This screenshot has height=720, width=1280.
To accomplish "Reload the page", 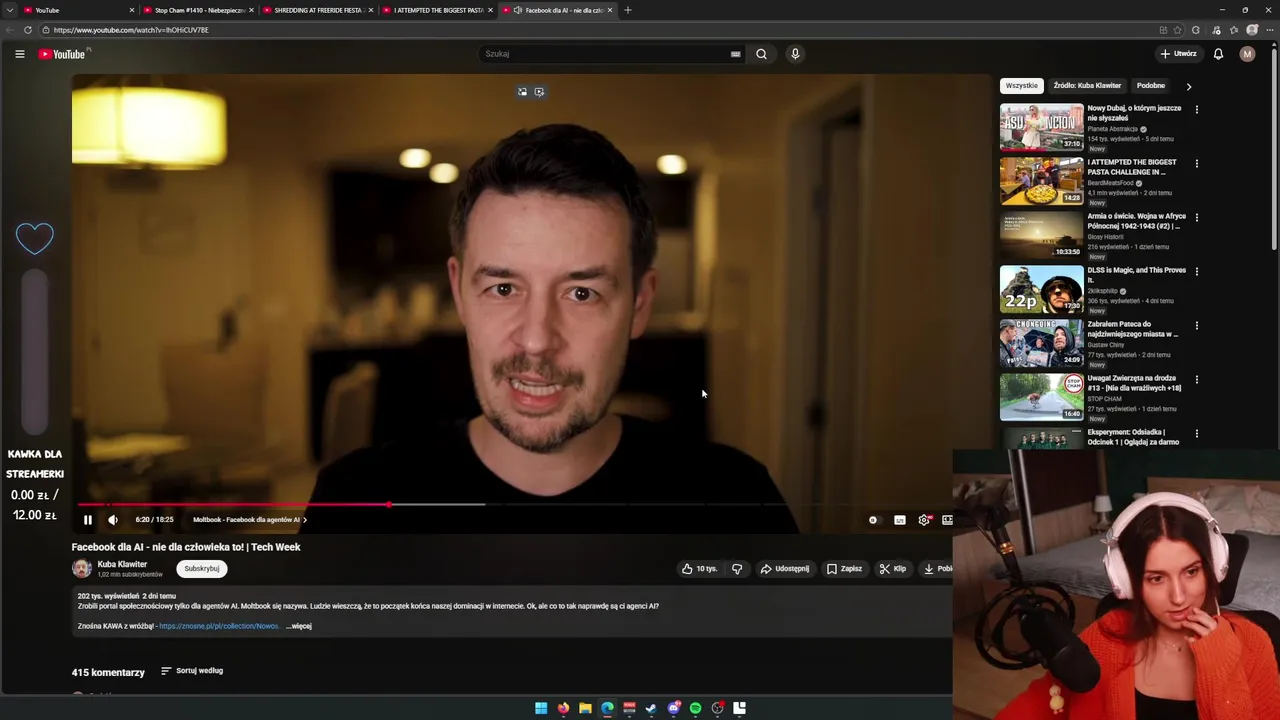I will (28, 30).
